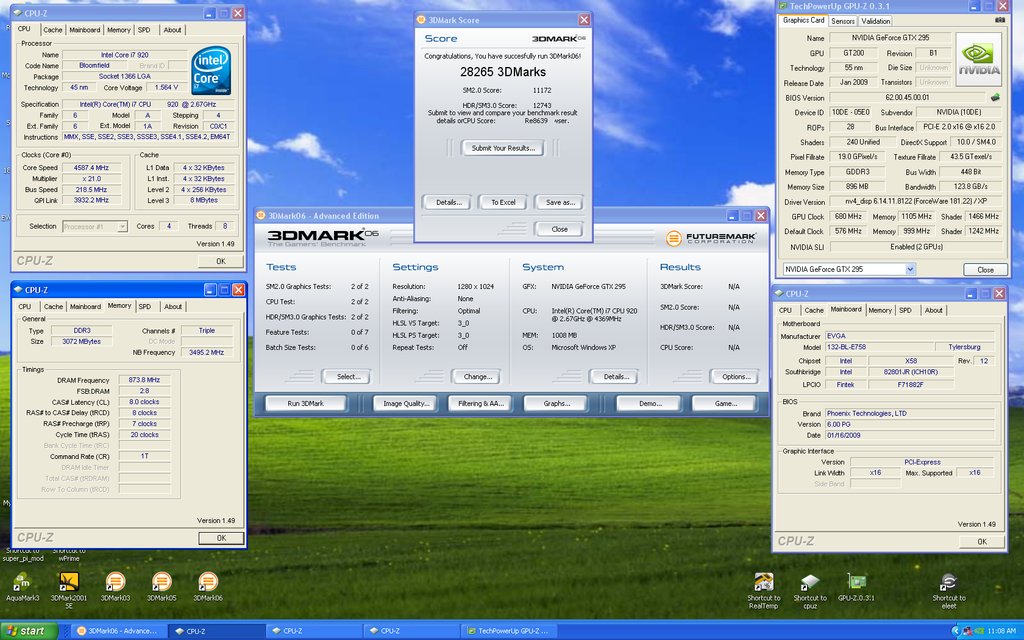Image resolution: width=1024 pixels, height=640 pixels.
Task: Click Change button under Settings
Action: point(477,377)
